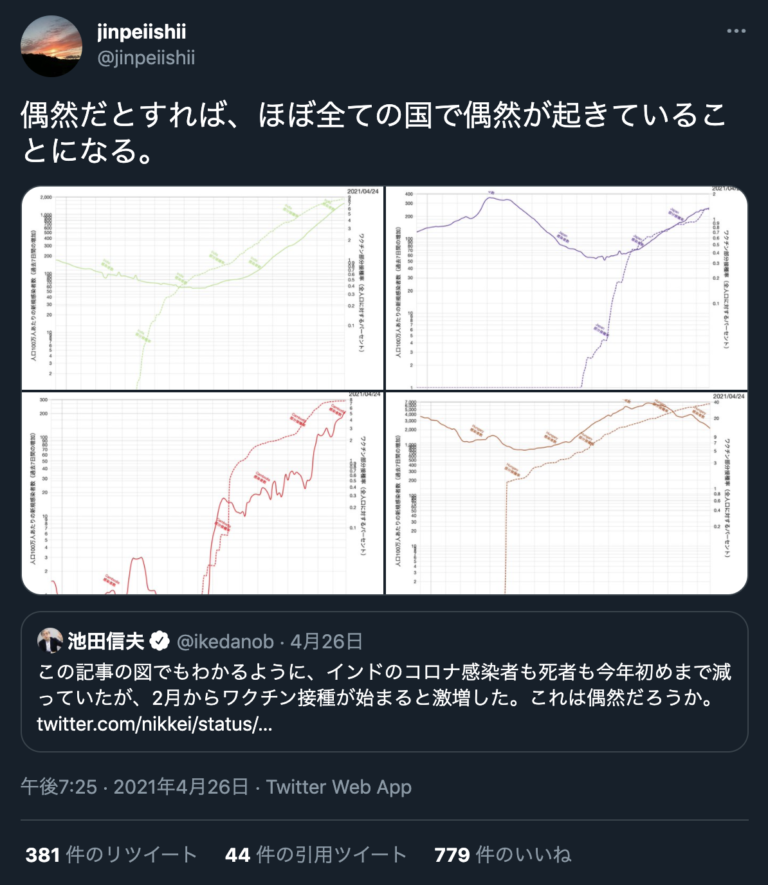This screenshot has width=768, height=885.
Task: View the 779 件のいいね list
Action: 503,855
